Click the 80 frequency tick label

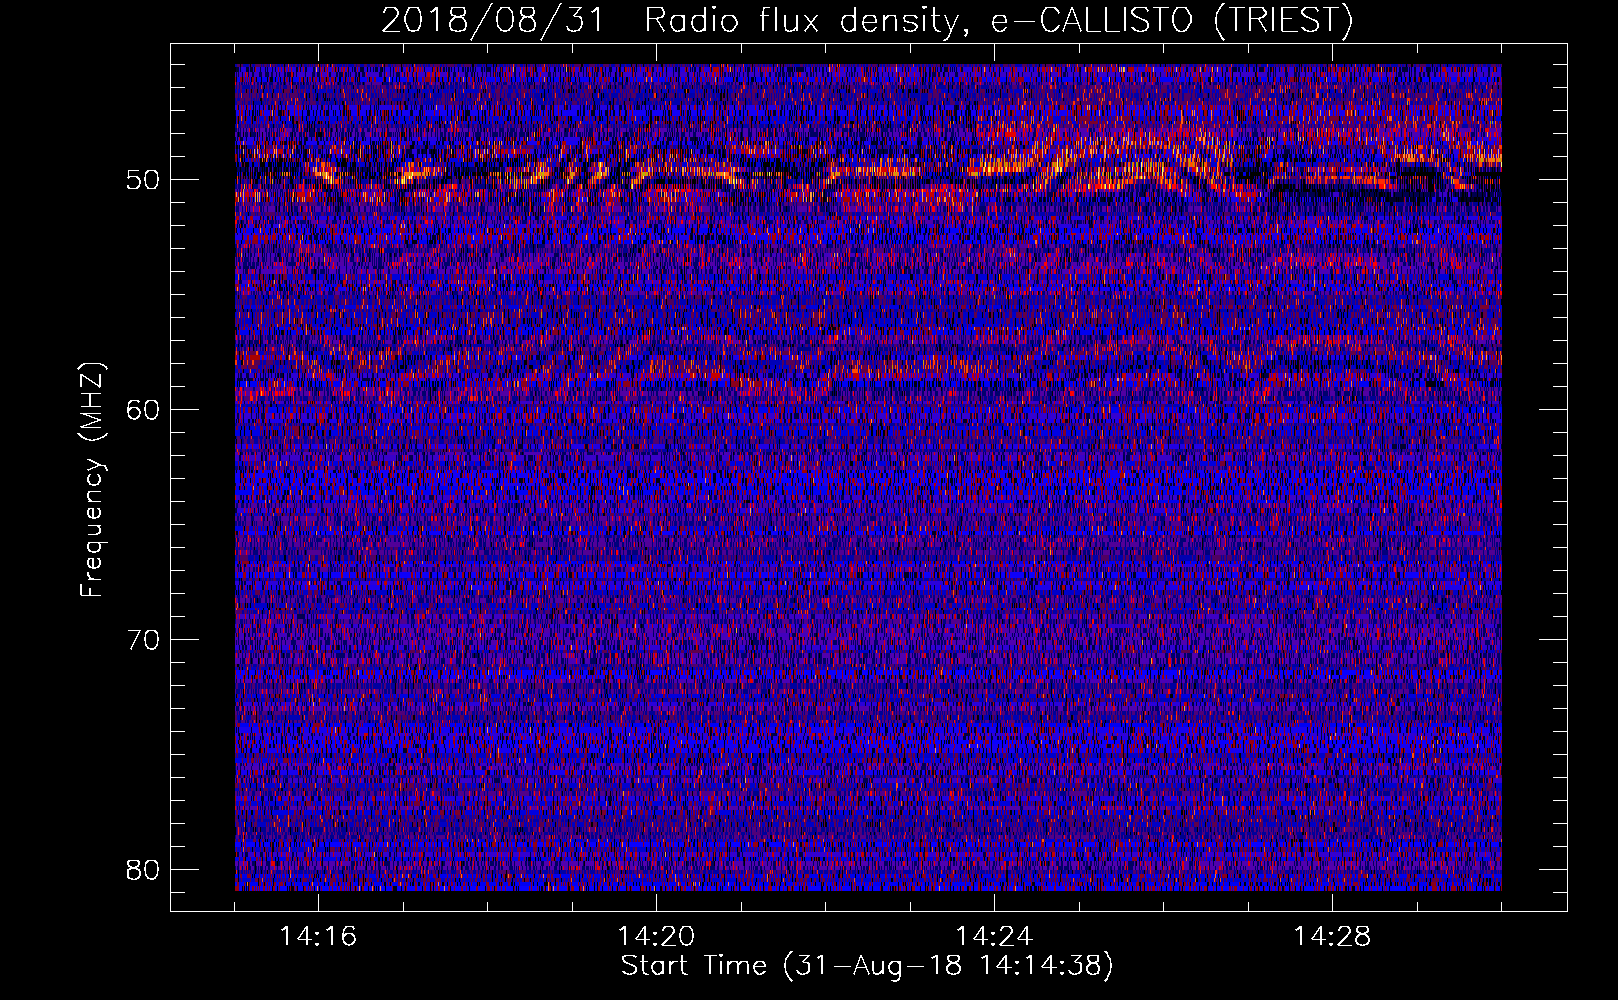tap(144, 870)
